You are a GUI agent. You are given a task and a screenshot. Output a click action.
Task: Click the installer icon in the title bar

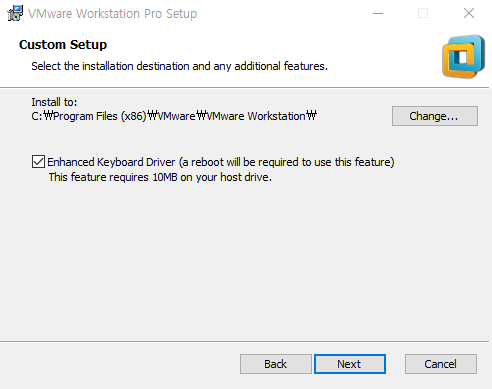[x=15, y=13]
